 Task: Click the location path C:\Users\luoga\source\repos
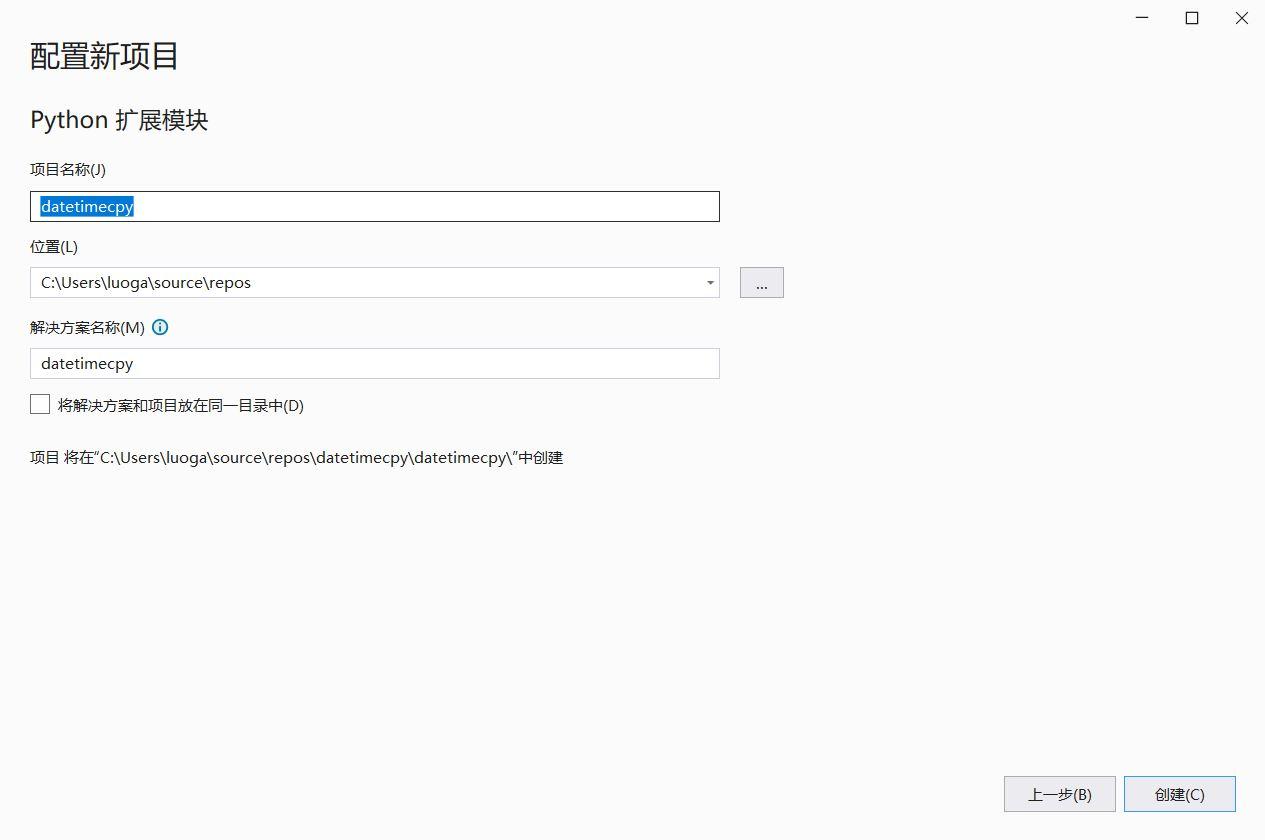pos(146,283)
